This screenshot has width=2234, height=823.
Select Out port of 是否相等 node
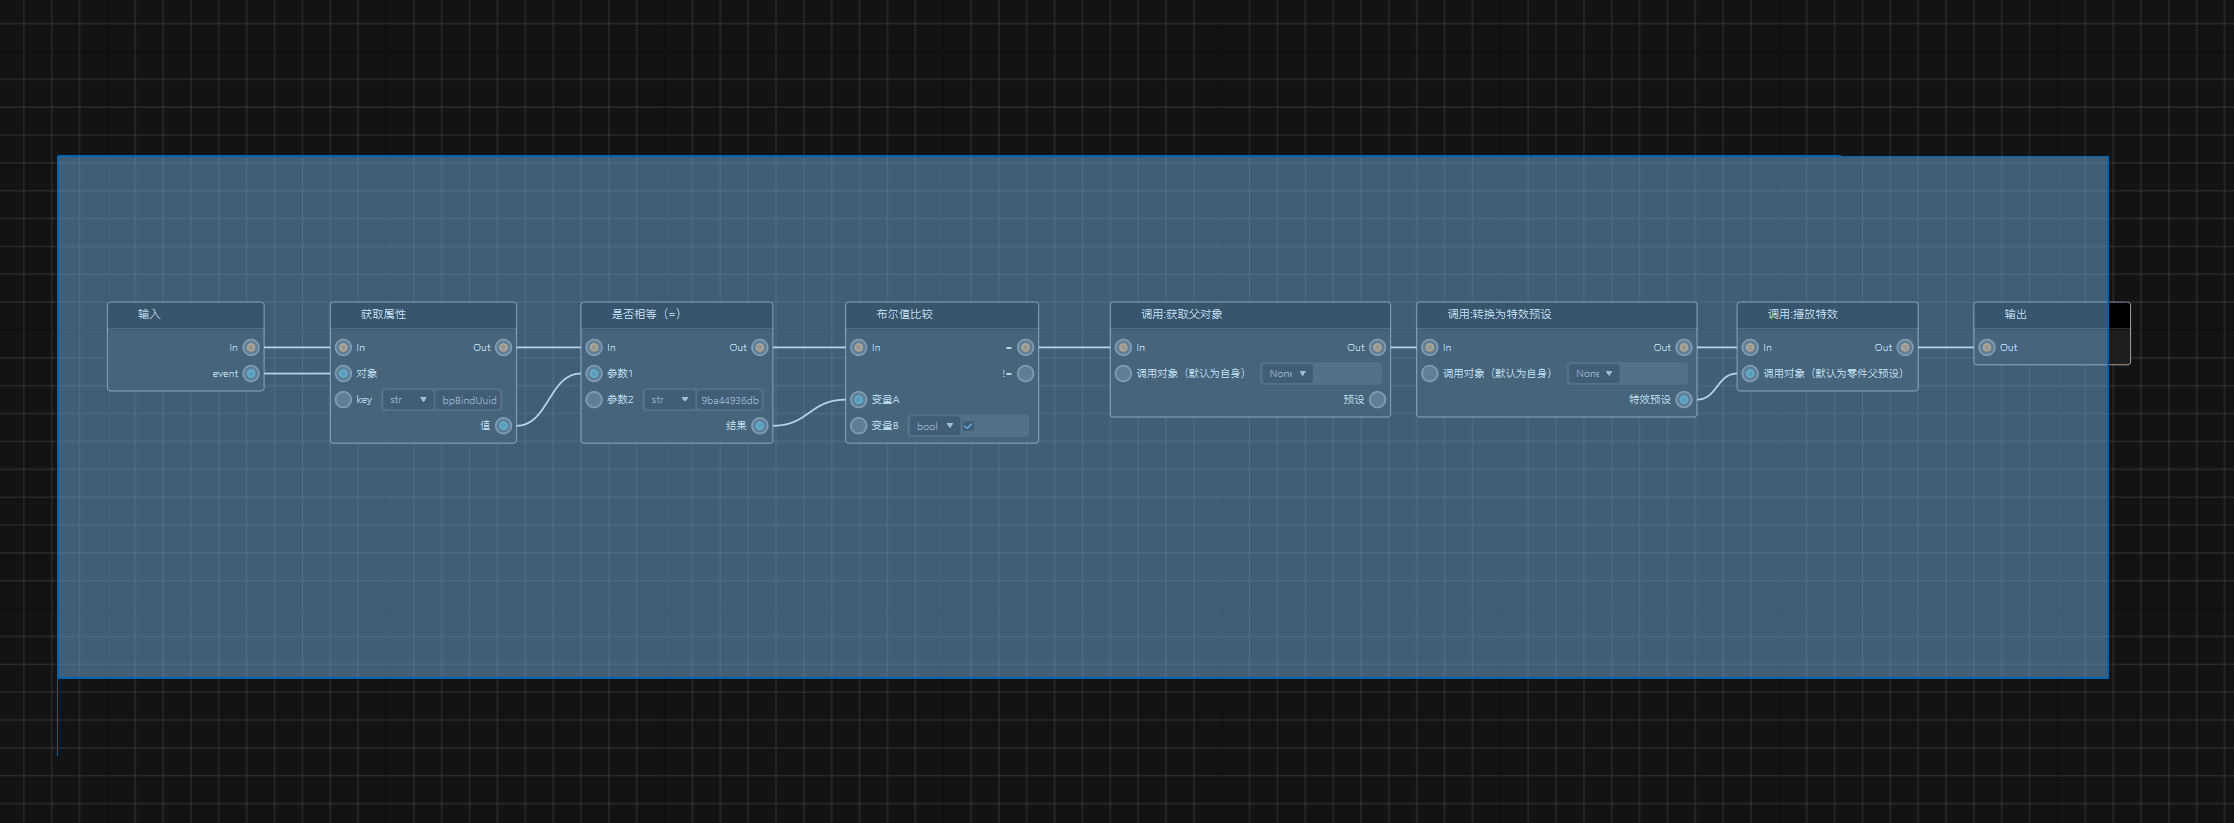tap(760, 347)
